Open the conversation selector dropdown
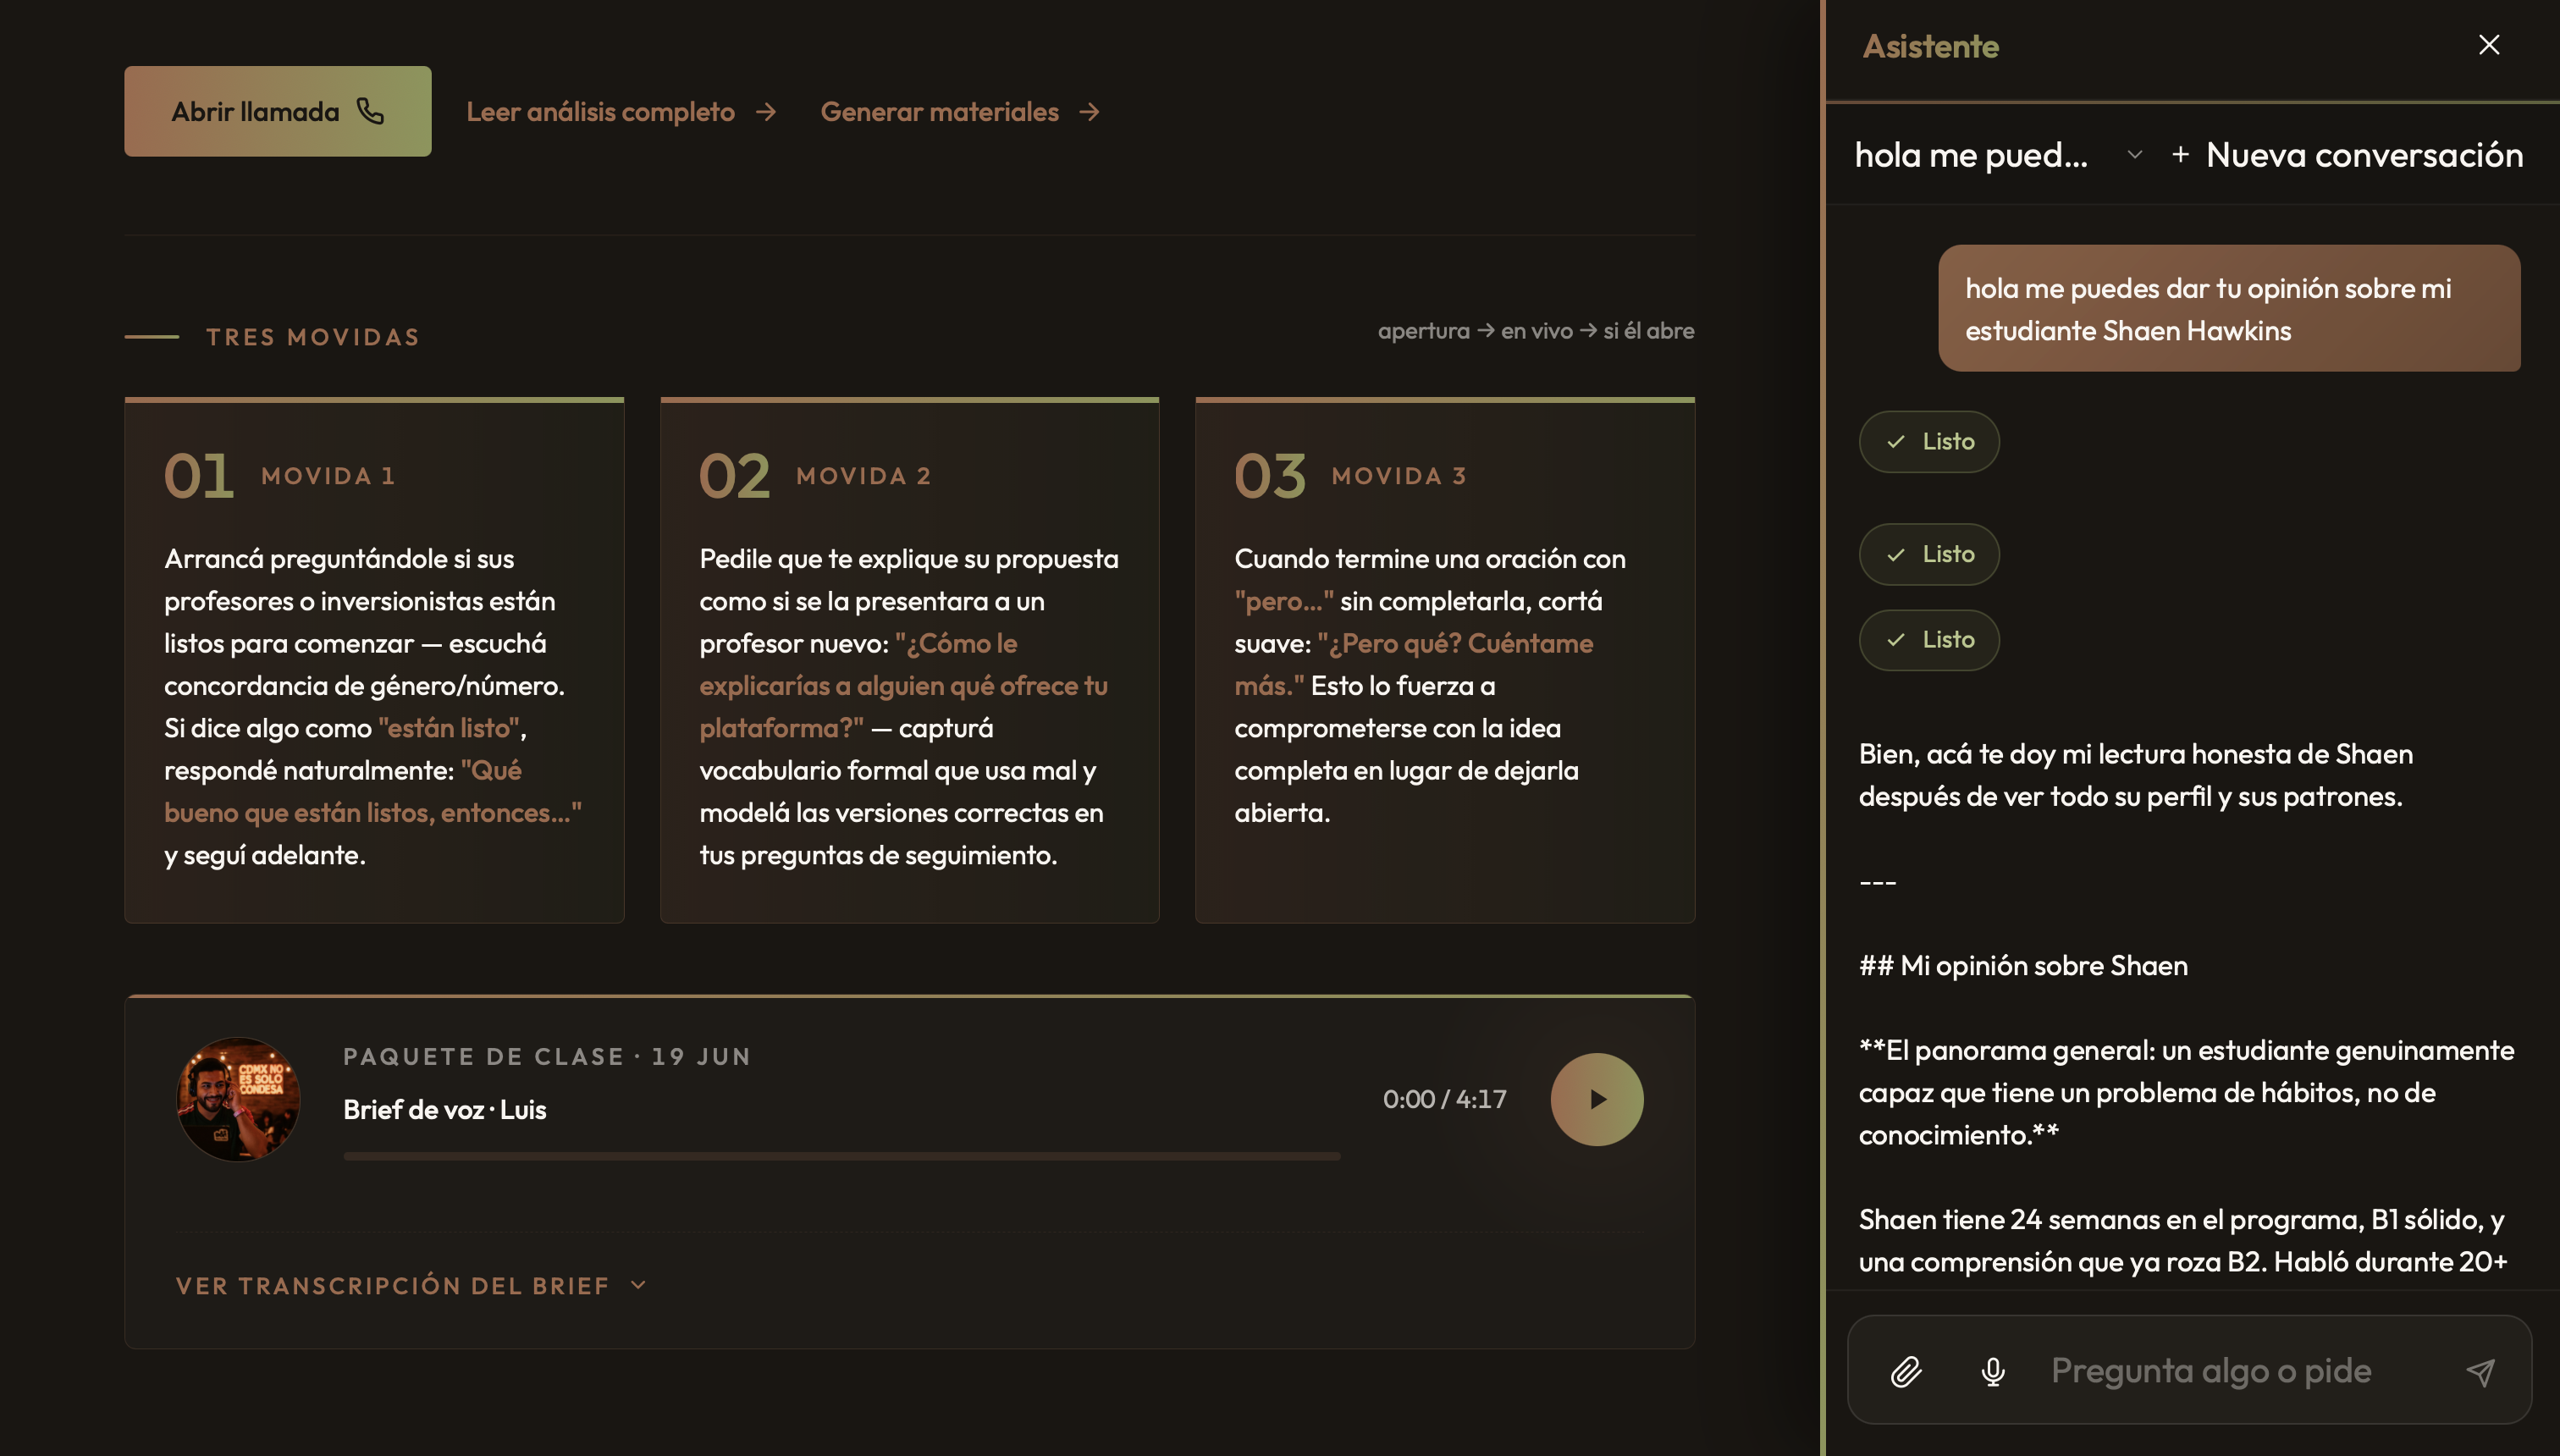 pyautogui.click(x=1999, y=155)
